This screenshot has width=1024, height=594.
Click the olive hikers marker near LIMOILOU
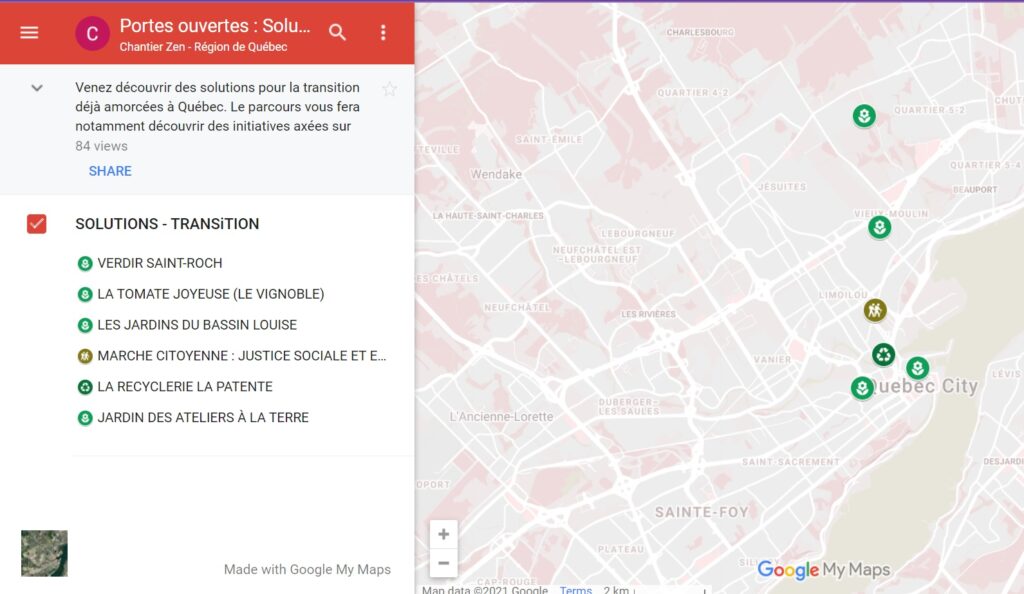[875, 310]
